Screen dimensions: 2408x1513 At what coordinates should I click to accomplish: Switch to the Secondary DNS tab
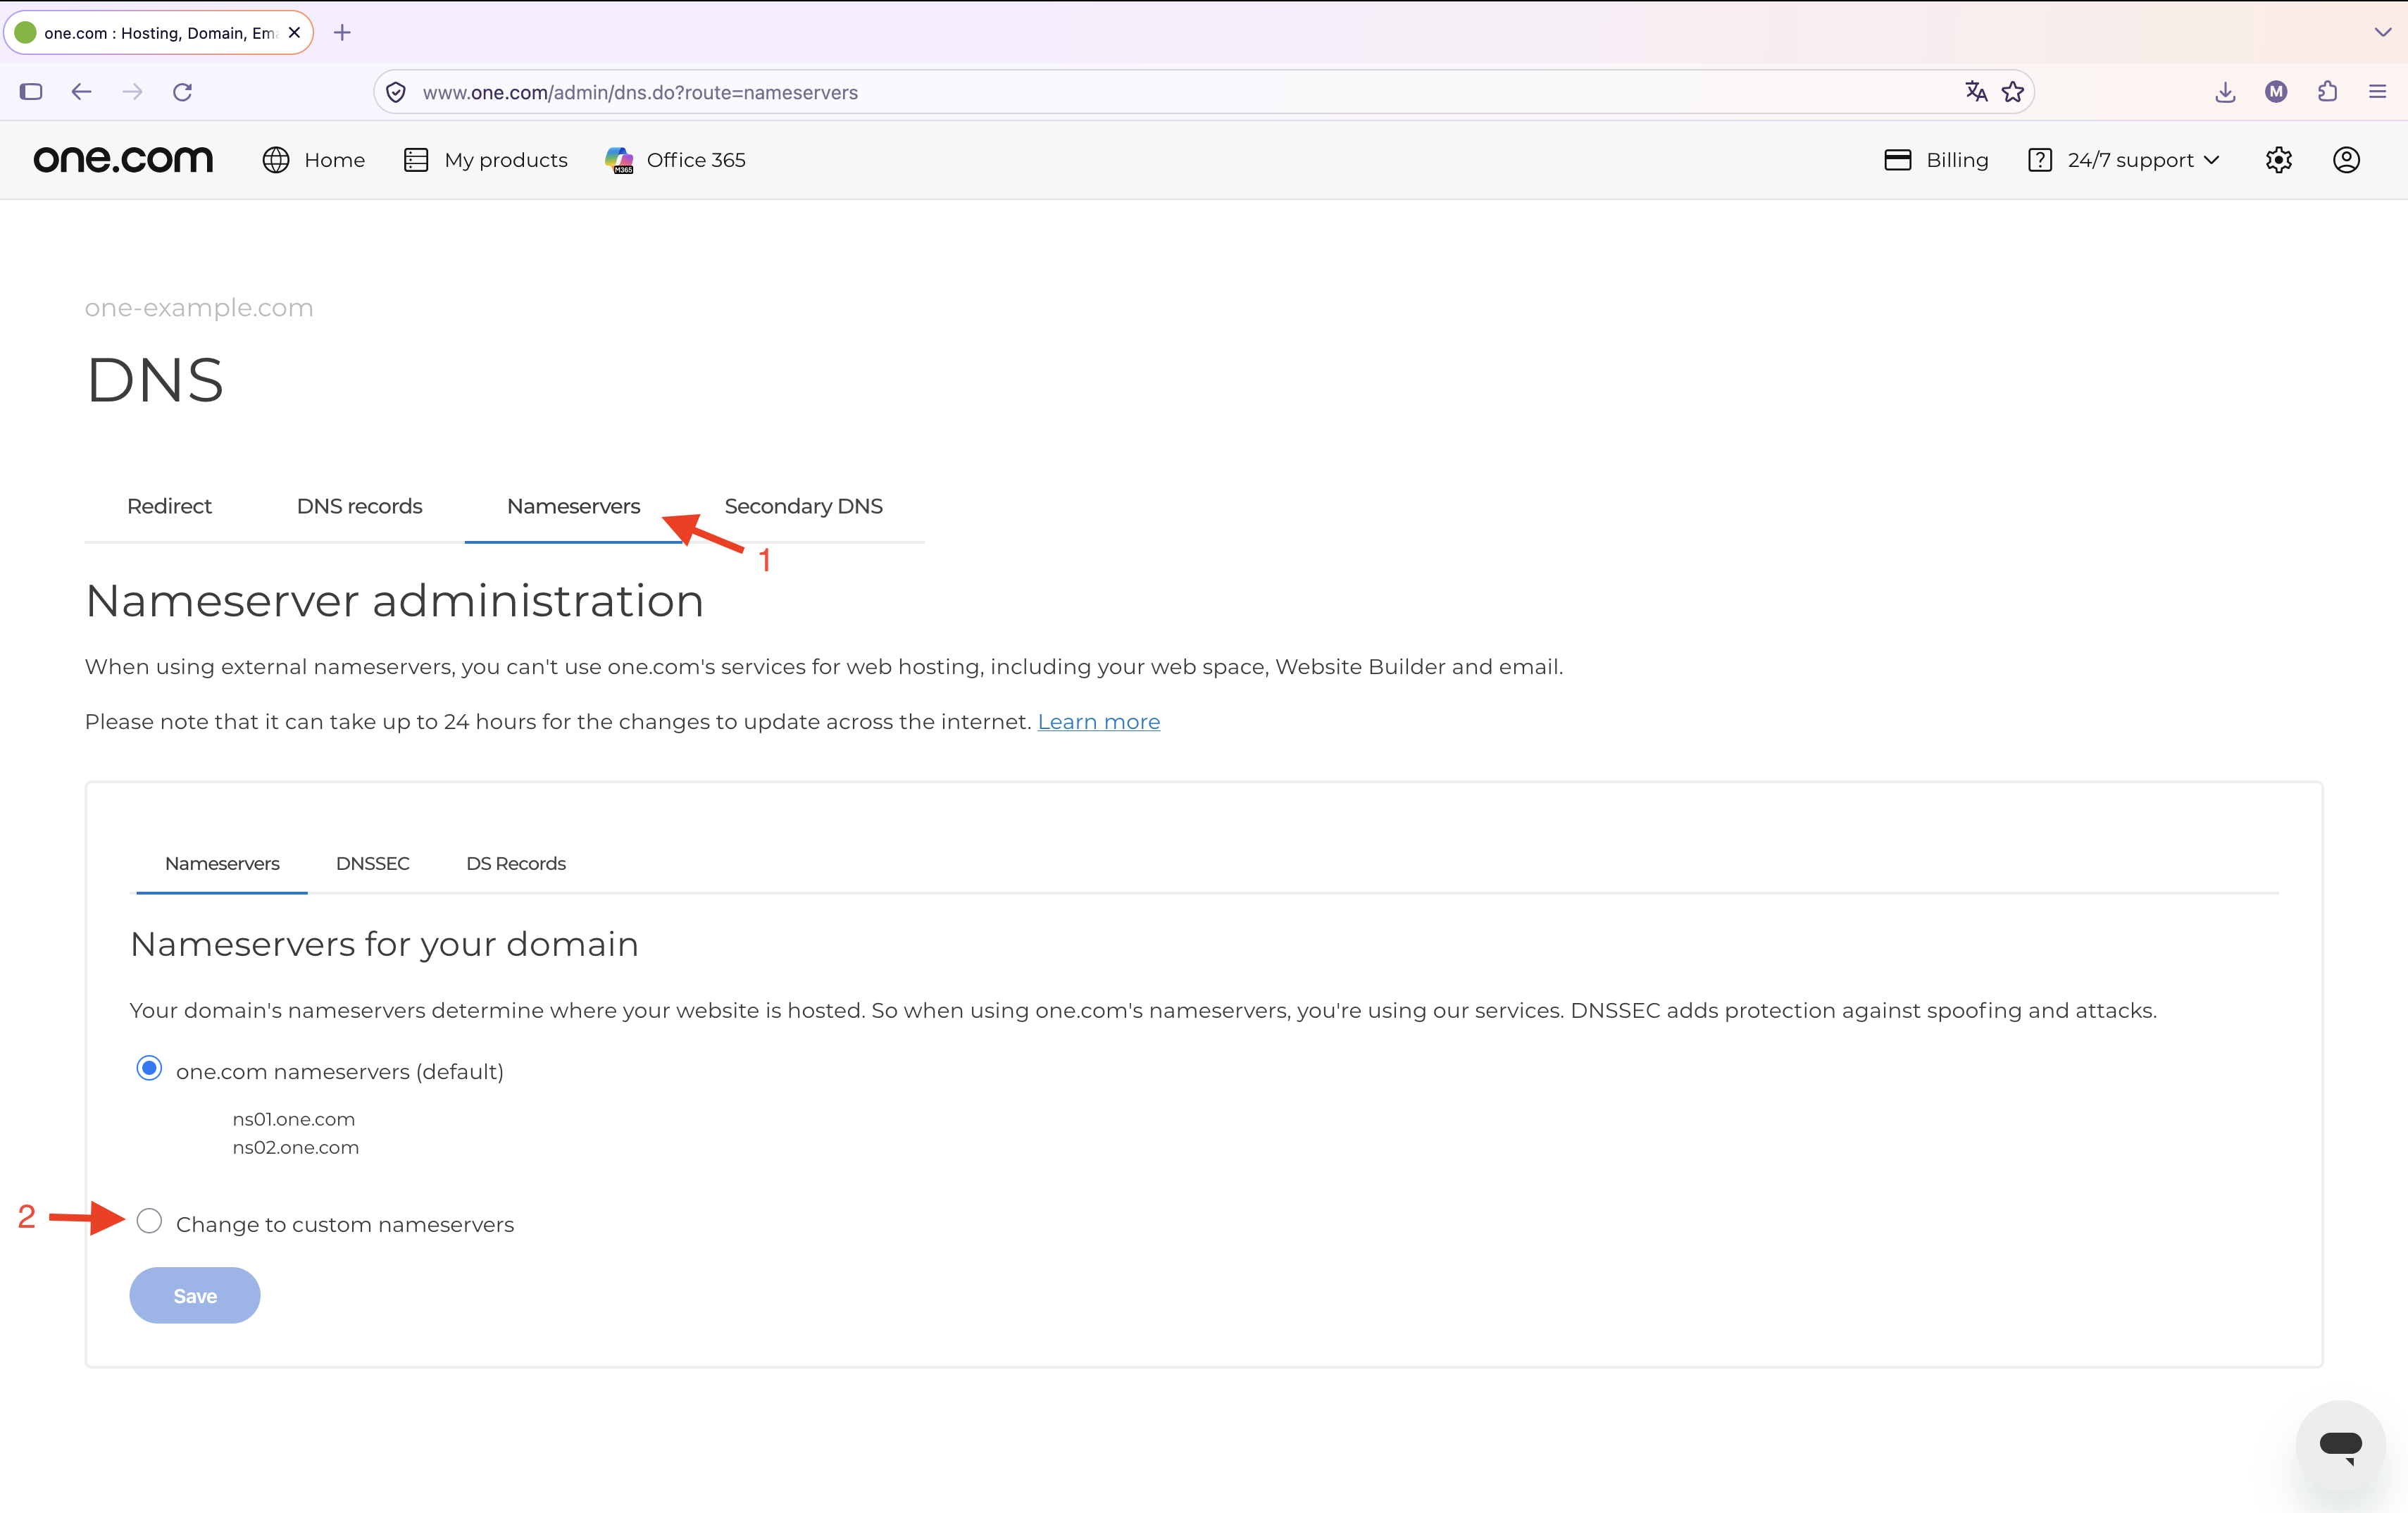point(803,506)
